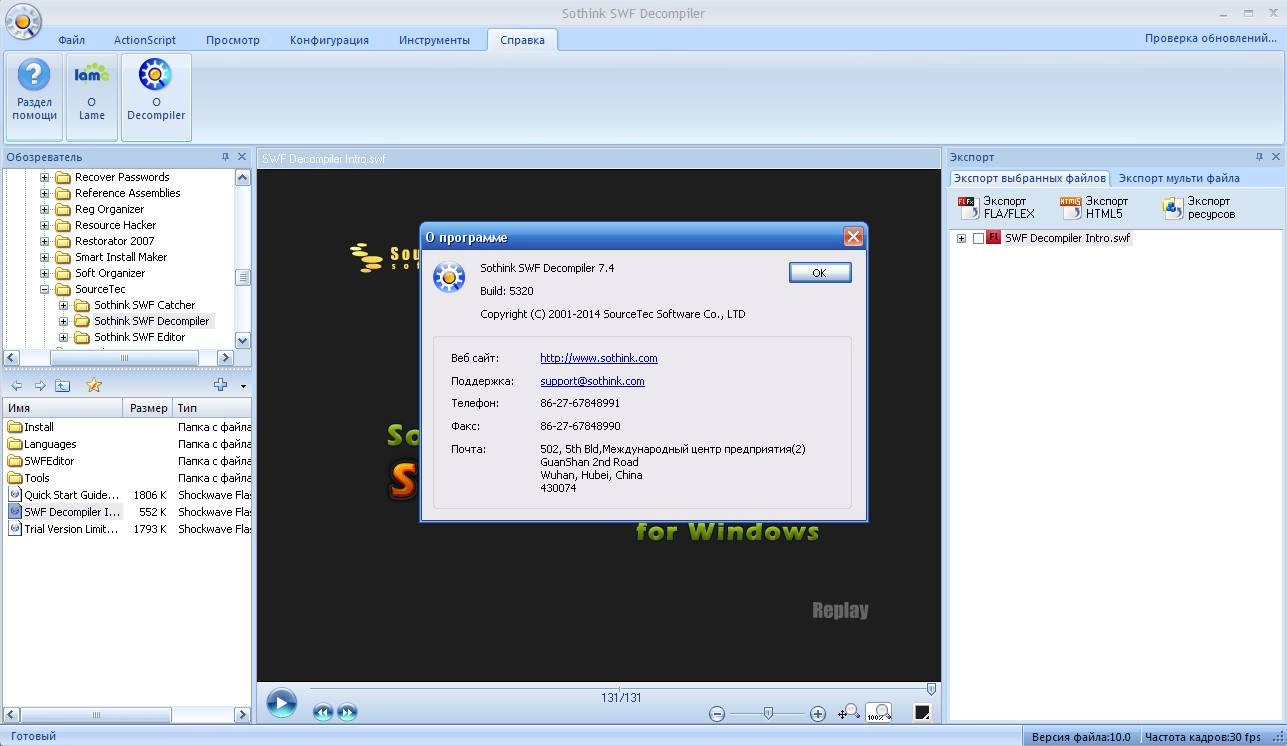The height and width of the screenshot is (746, 1287).
Task: Click the explorer Back arrow icon
Action: coord(17,385)
